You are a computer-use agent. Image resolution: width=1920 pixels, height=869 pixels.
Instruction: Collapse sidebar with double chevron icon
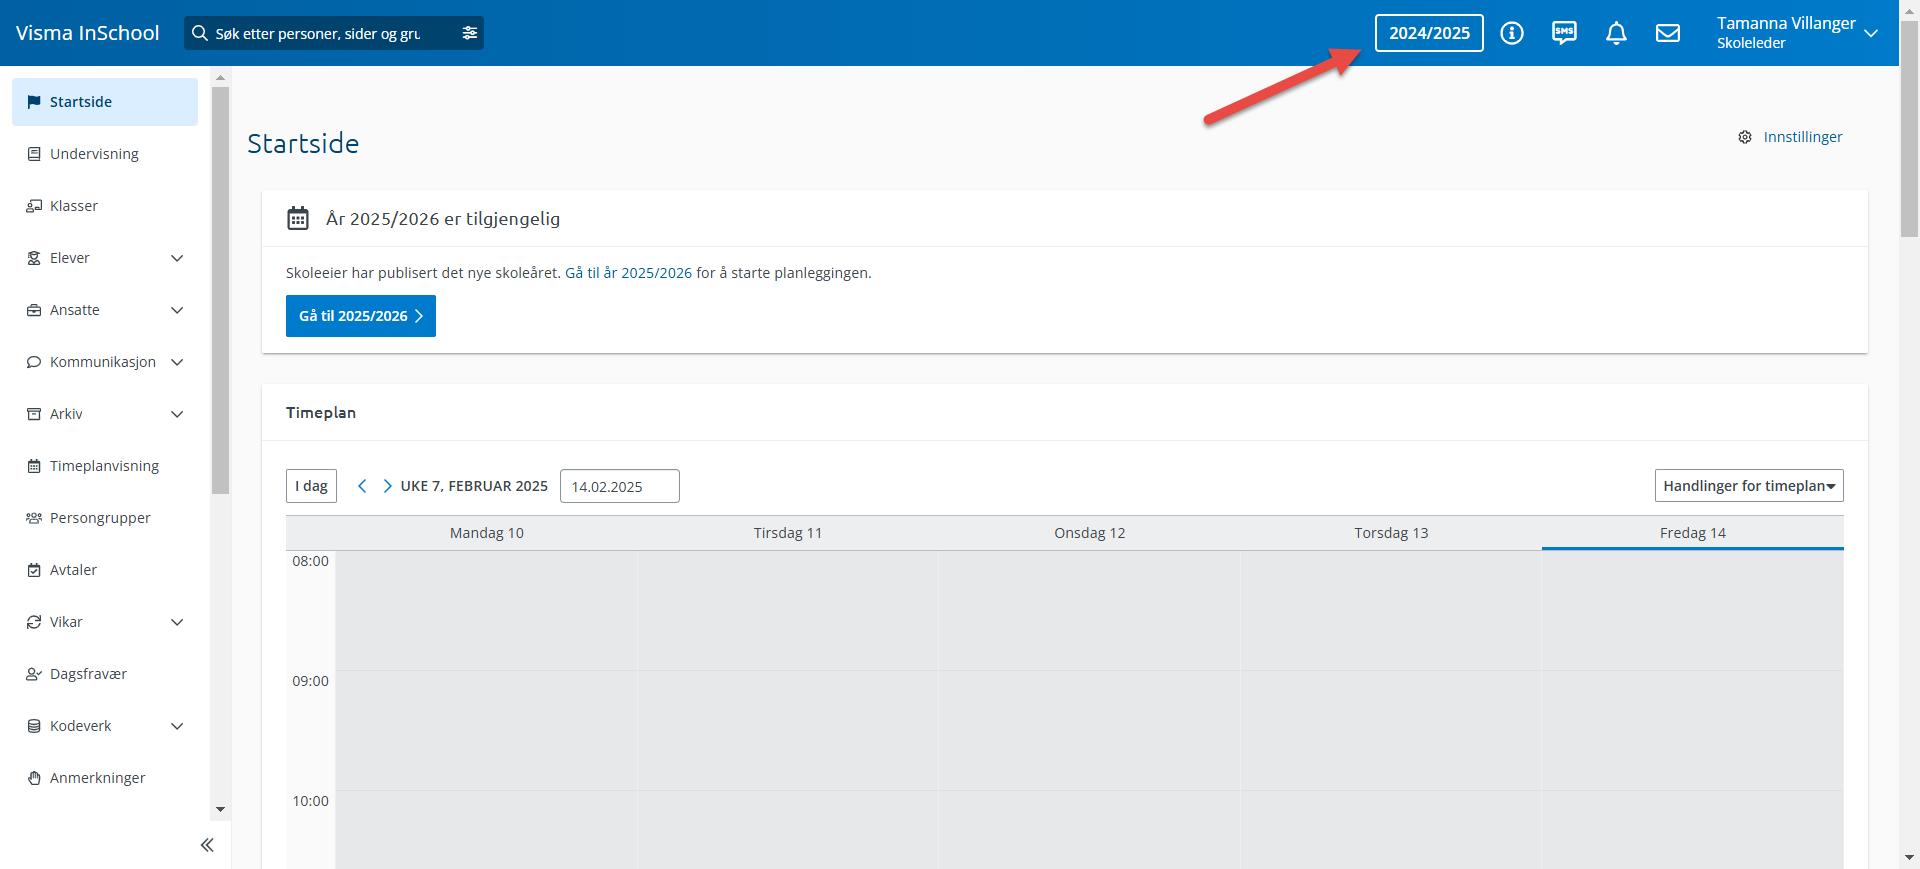click(x=207, y=845)
